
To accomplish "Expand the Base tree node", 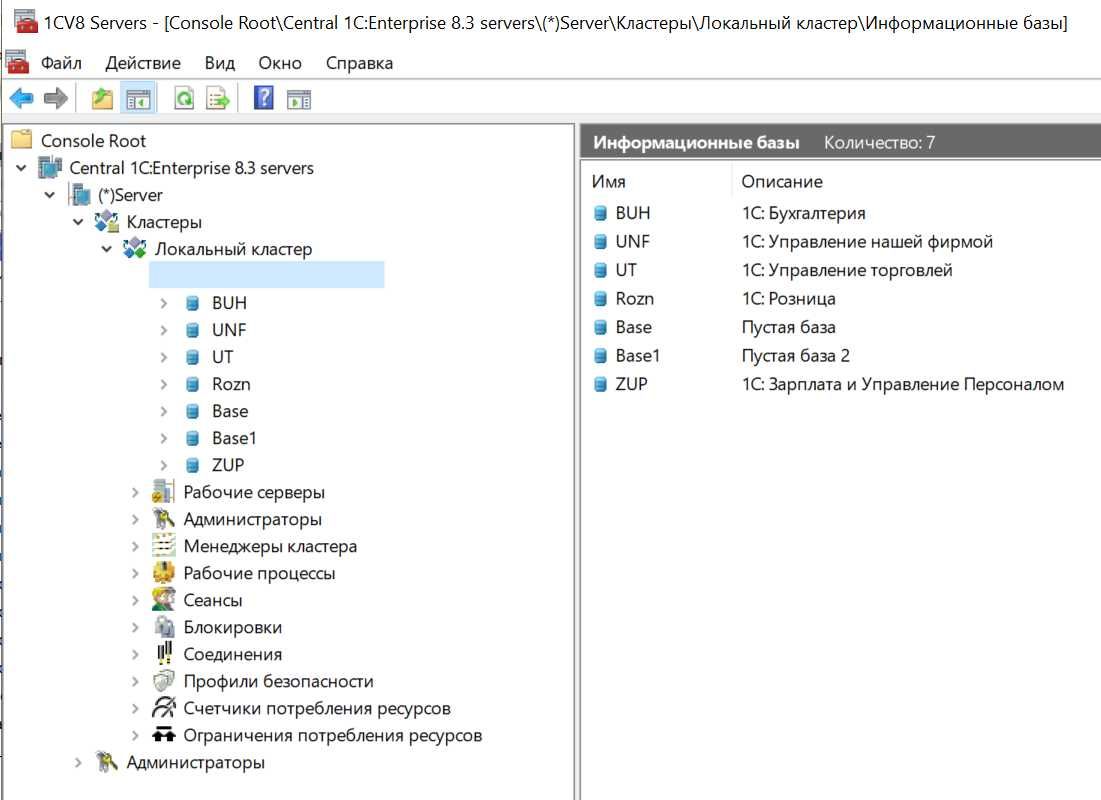I will click(164, 411).
